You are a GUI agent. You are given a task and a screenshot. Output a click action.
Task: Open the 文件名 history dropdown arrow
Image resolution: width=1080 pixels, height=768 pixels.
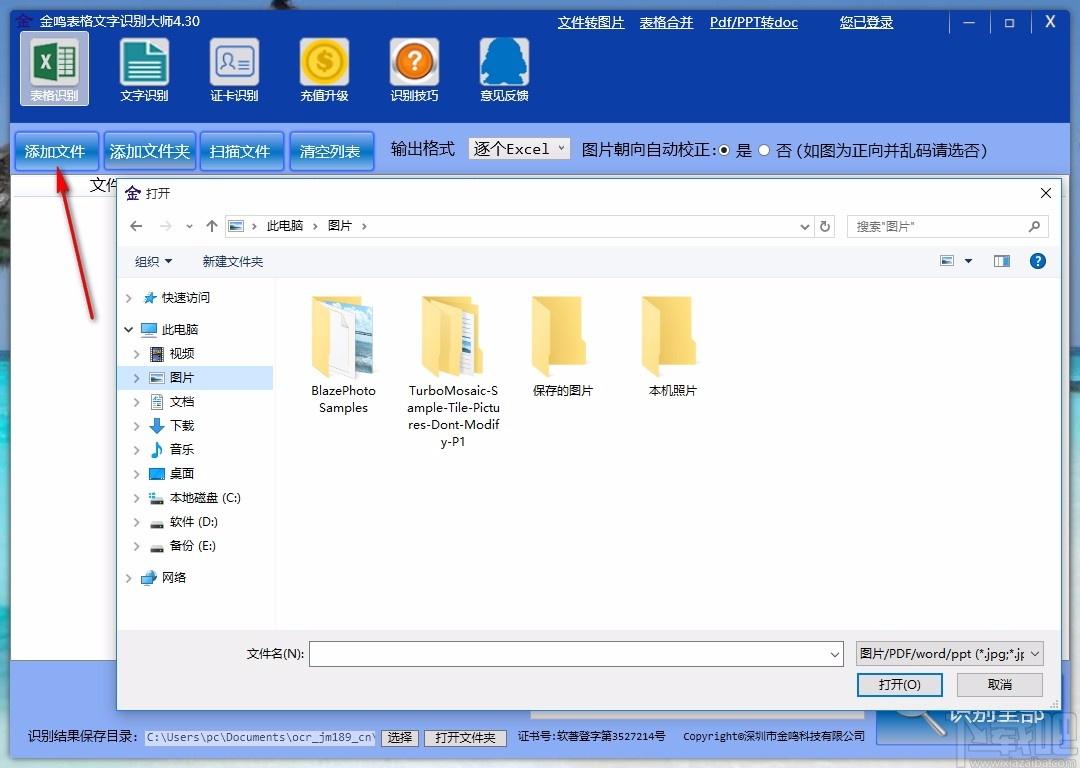coord(835,654)
